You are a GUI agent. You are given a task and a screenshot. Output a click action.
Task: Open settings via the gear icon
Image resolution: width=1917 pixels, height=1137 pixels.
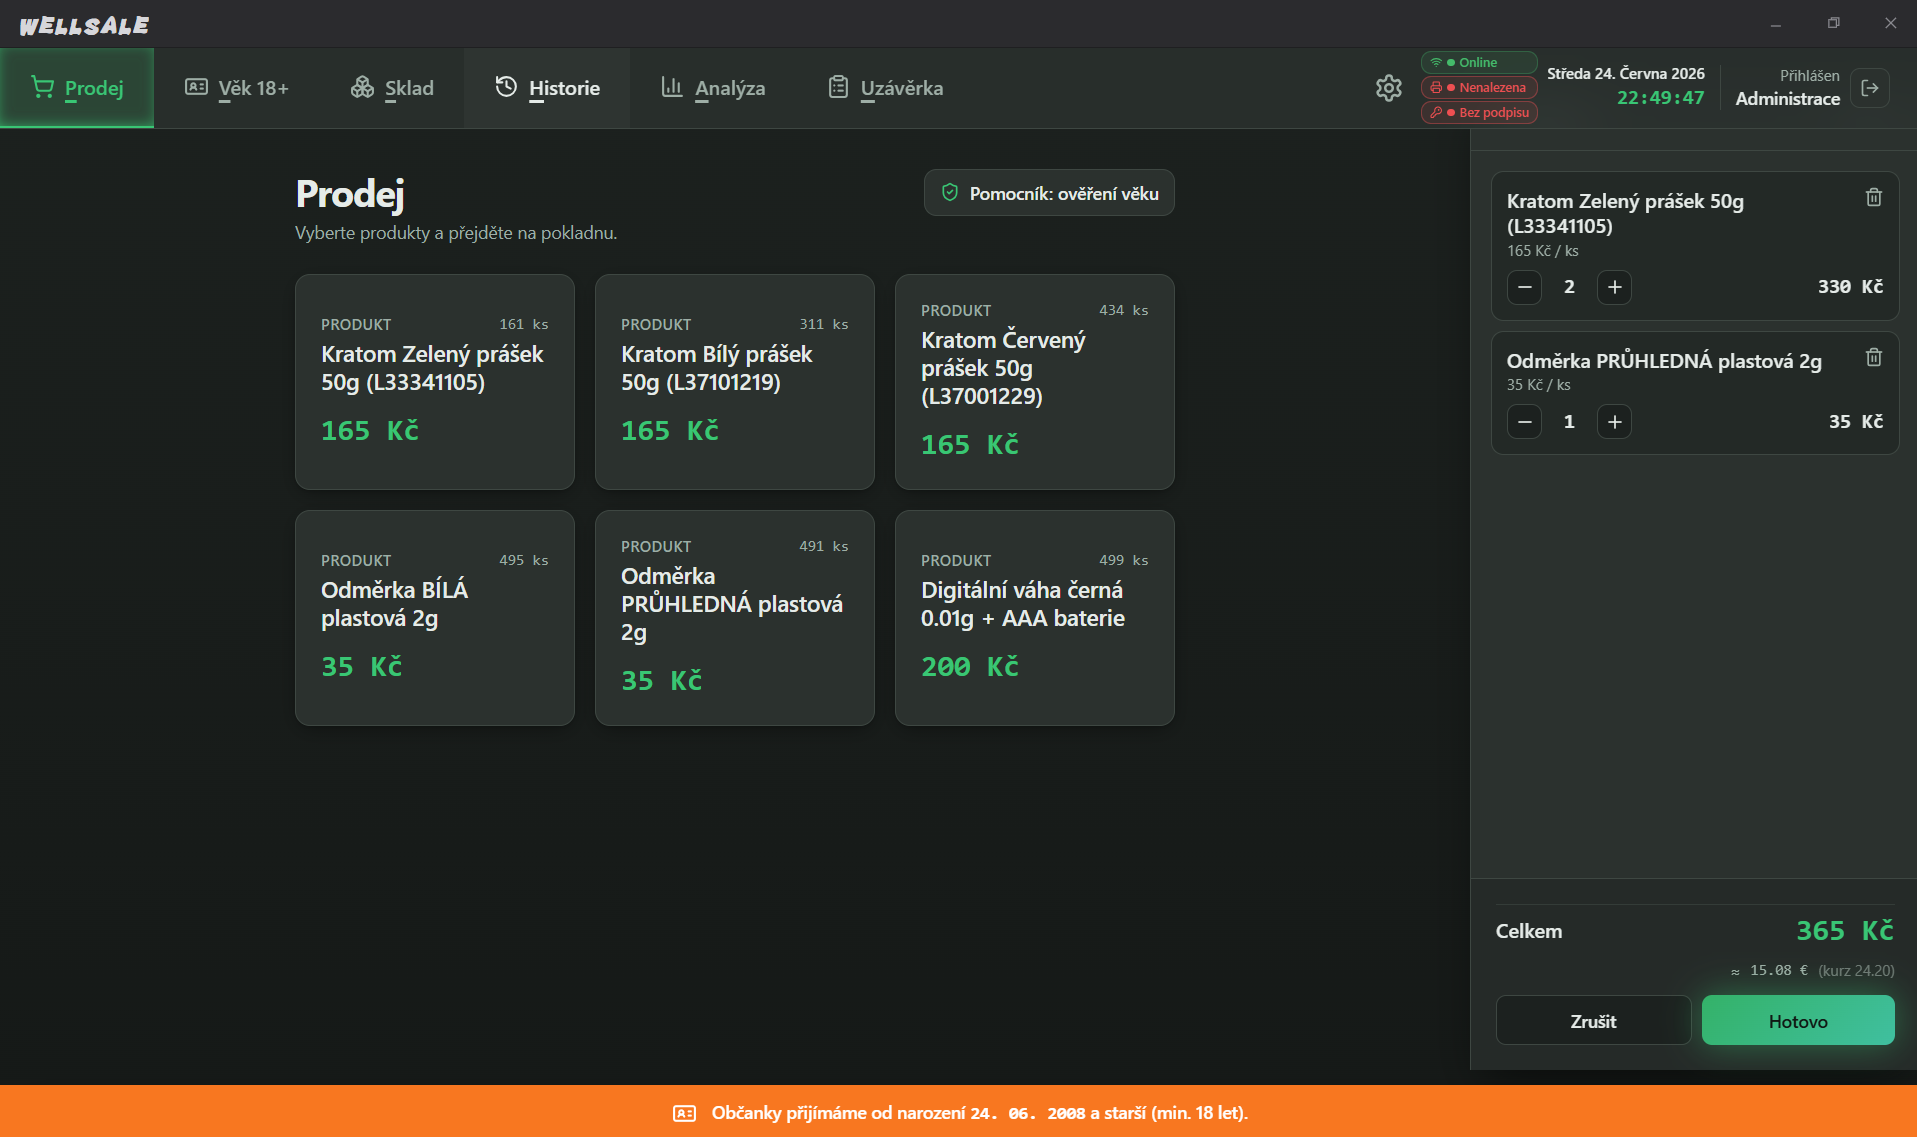click(x=1388, y=88)
